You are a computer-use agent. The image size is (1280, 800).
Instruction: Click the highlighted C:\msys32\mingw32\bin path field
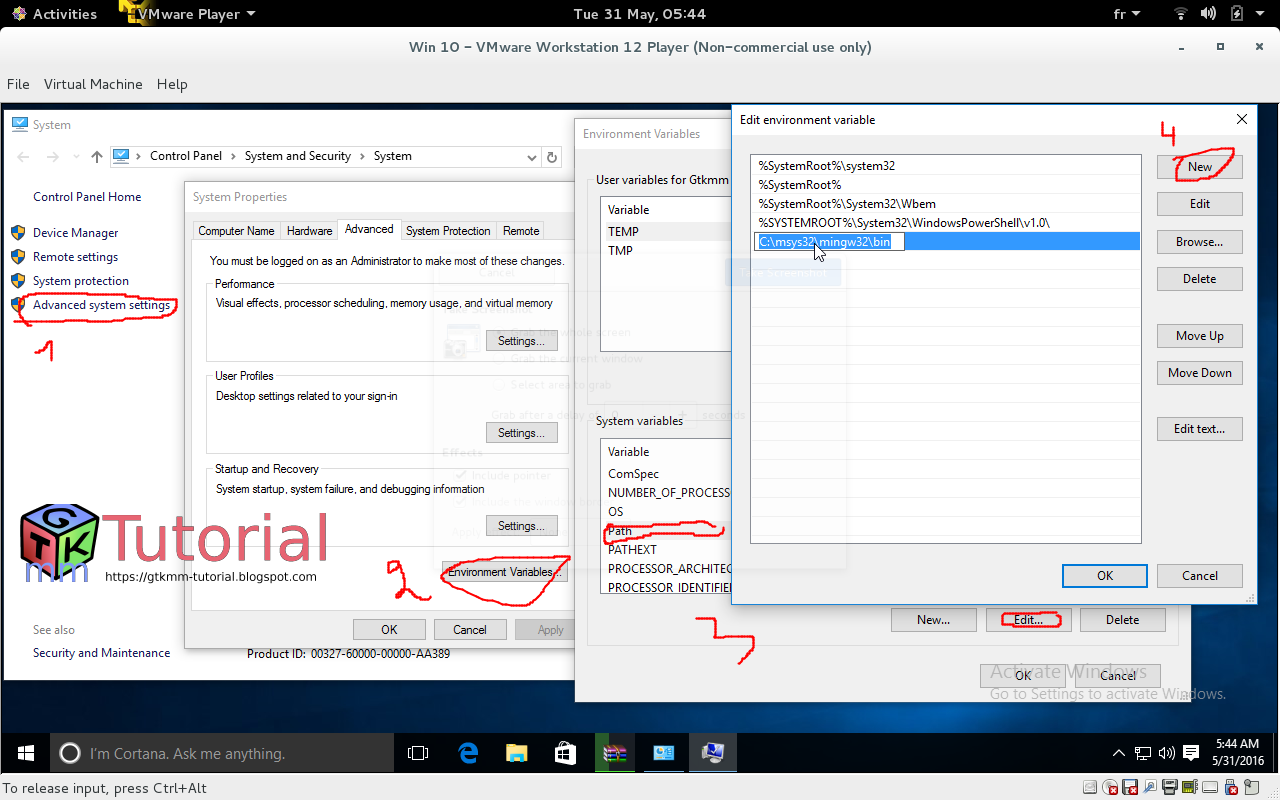(830, 241)
